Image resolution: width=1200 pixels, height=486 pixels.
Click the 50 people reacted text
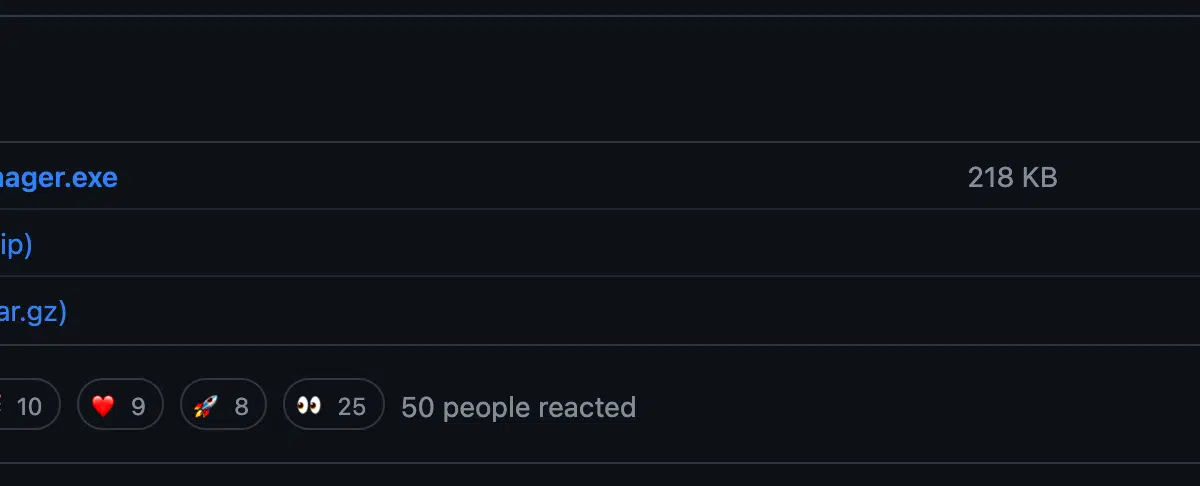point(518,407)
